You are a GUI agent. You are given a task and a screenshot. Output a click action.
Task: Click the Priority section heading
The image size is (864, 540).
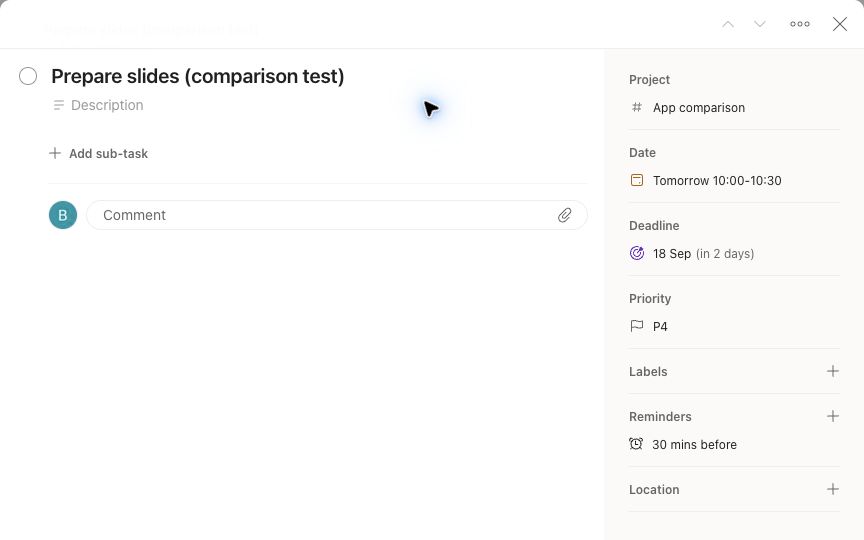pos(650,299)
